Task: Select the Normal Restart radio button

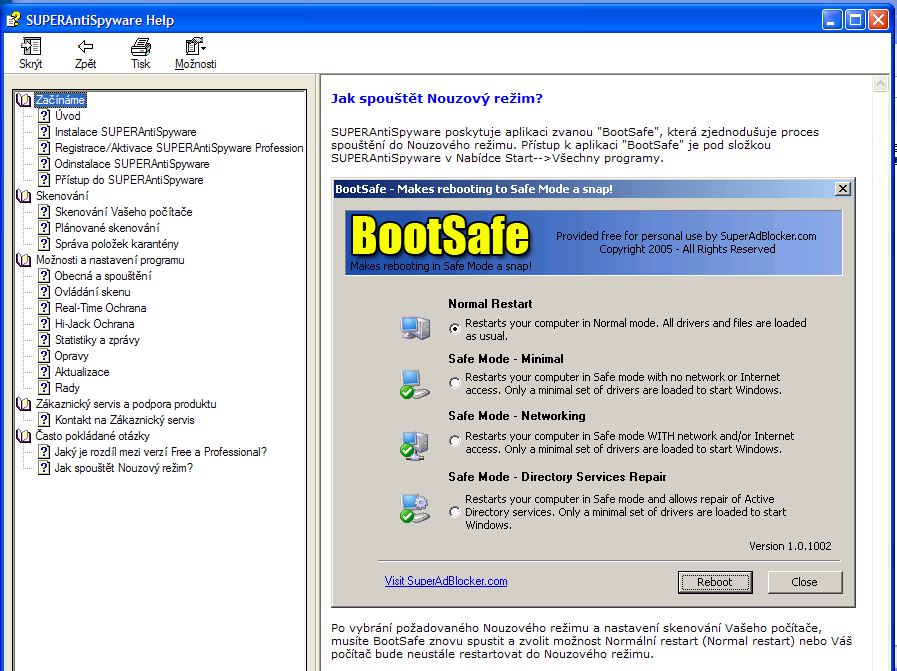Action: 455,328
